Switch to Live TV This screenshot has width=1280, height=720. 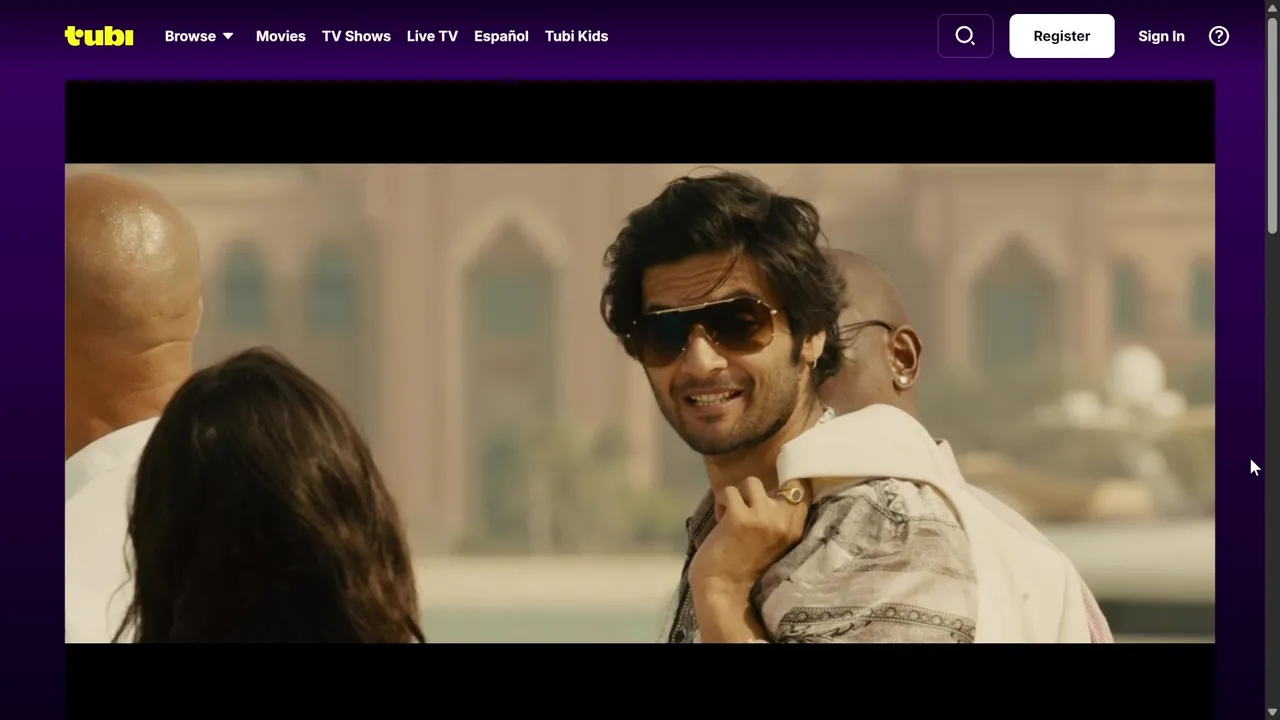coord(432,36)
